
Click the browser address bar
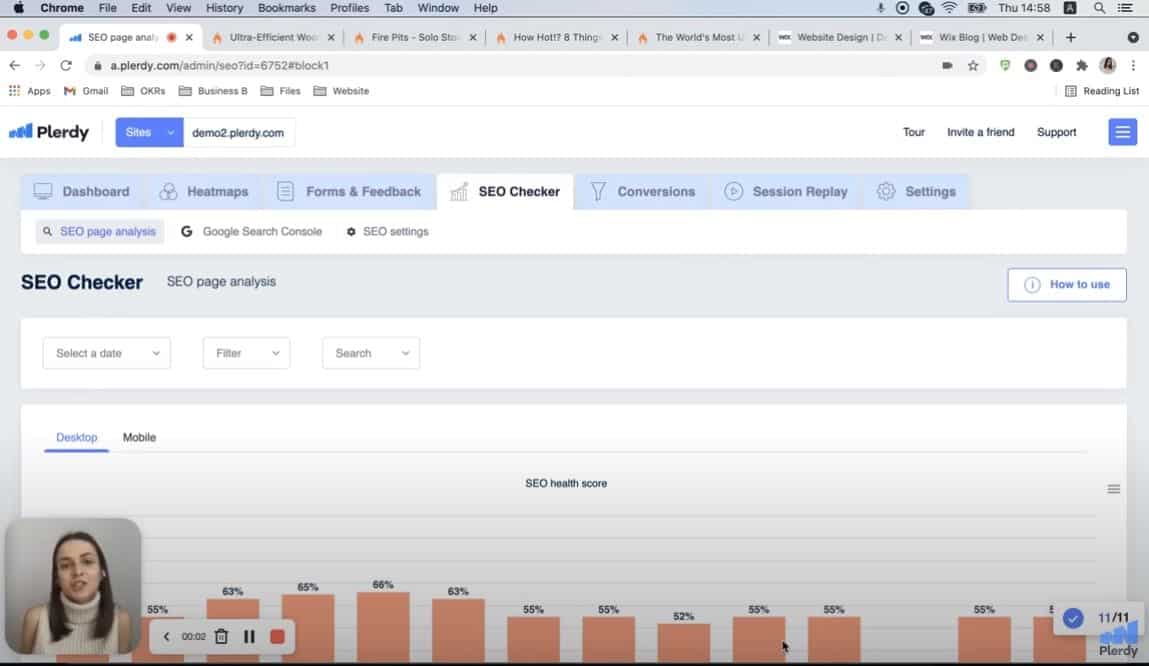513,65
